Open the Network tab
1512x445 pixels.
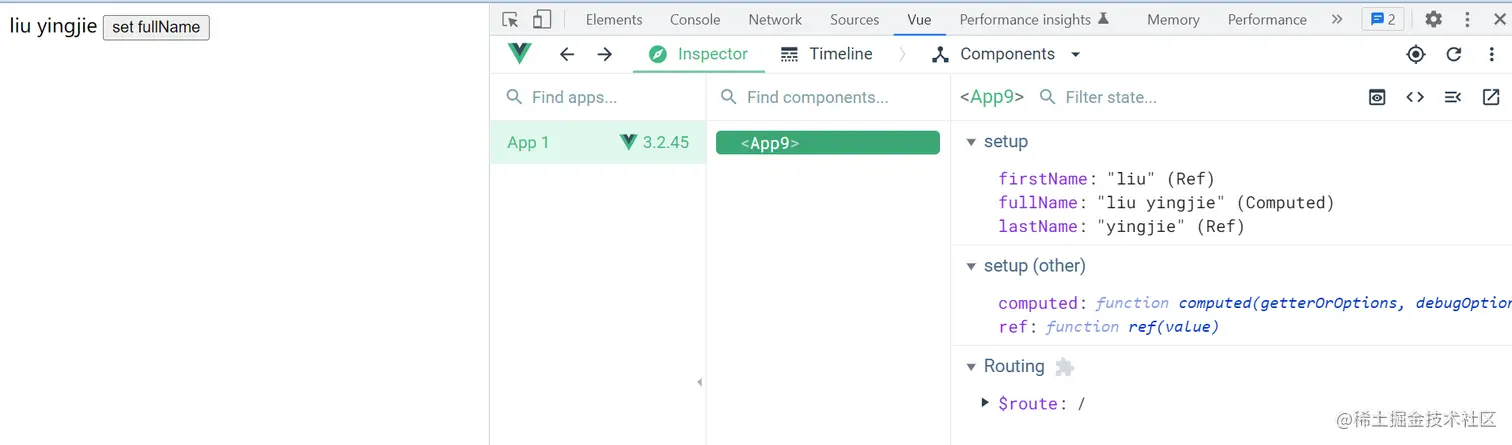click(775, 19)
